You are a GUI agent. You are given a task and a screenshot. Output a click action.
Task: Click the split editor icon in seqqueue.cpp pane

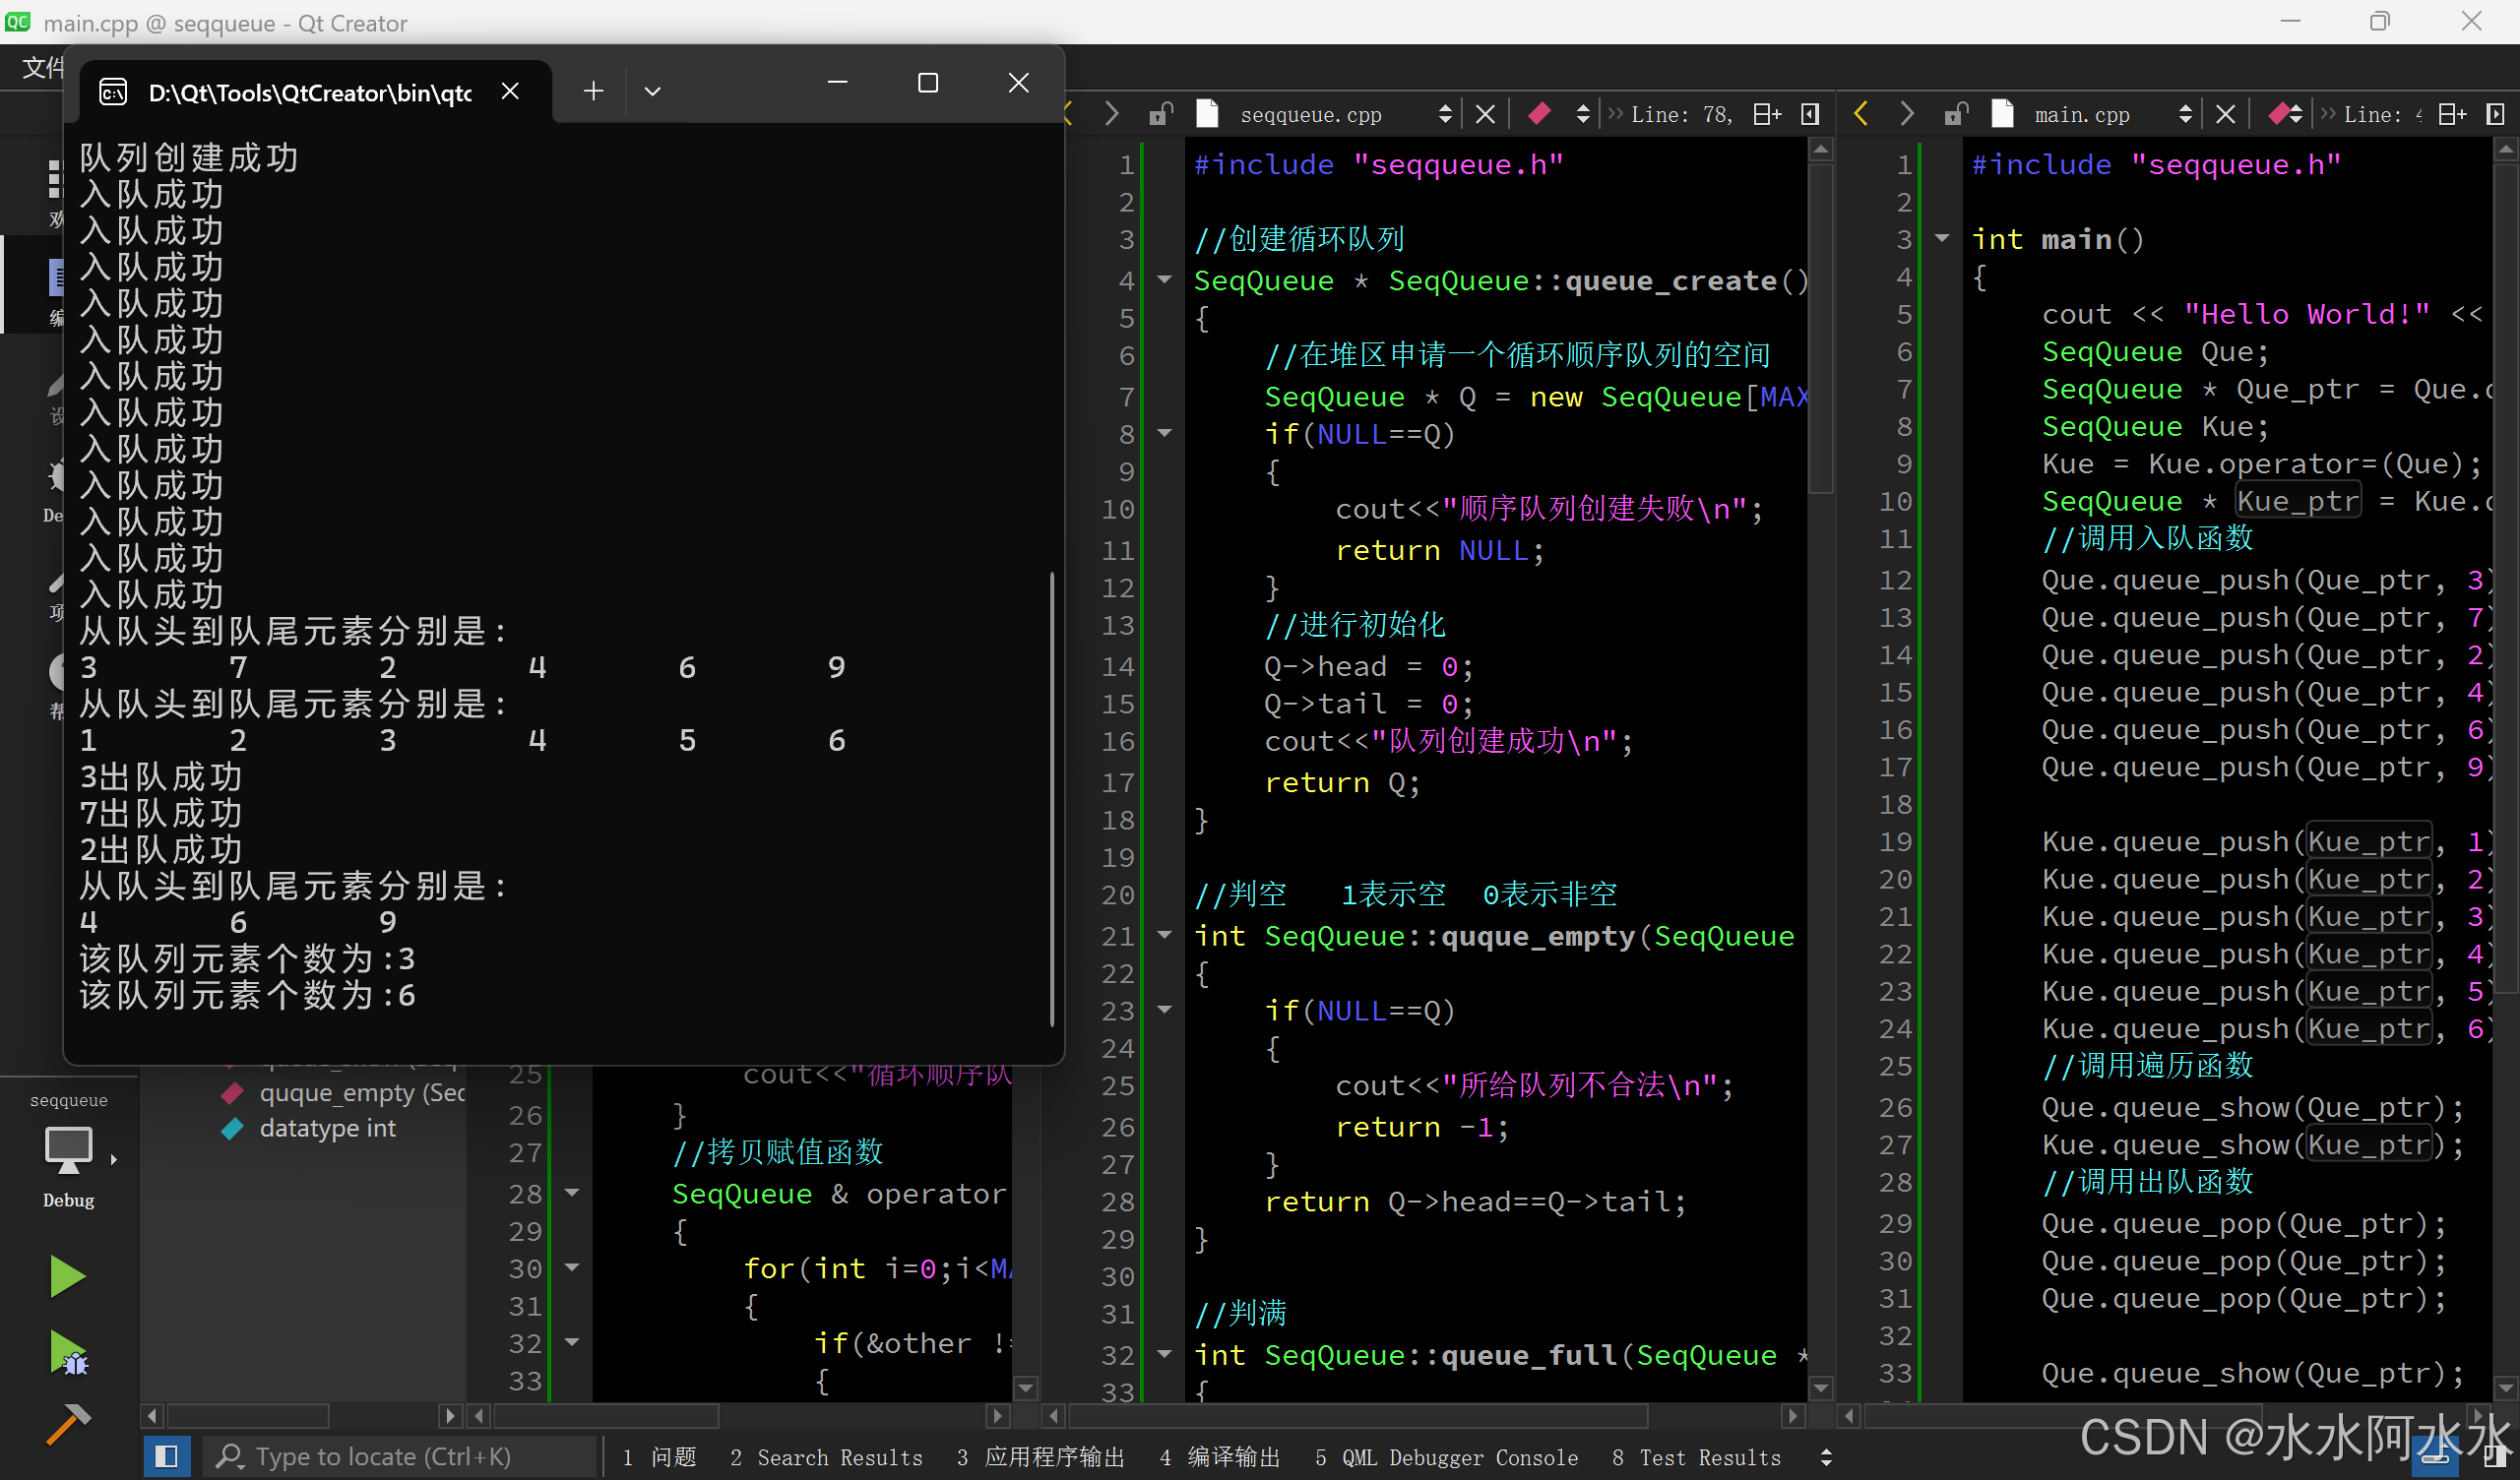[1766, 114]
